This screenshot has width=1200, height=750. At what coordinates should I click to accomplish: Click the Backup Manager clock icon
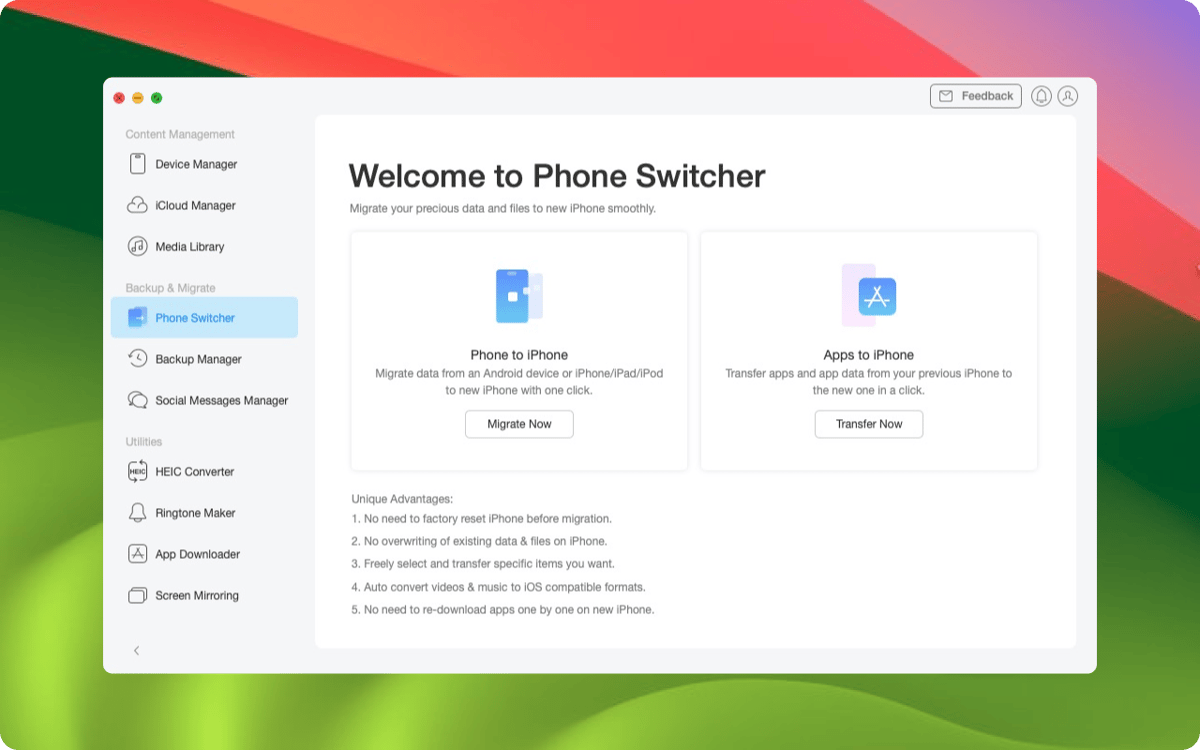(x=138, y=359)
